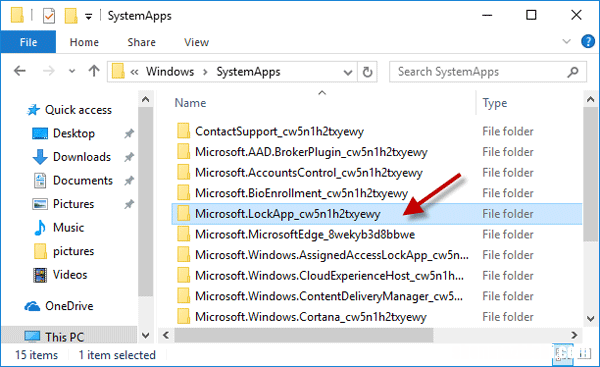Viewport: 600px width, 367px height.
Task: Switch to the Share ribbon tab
Action: coord(142,42)
